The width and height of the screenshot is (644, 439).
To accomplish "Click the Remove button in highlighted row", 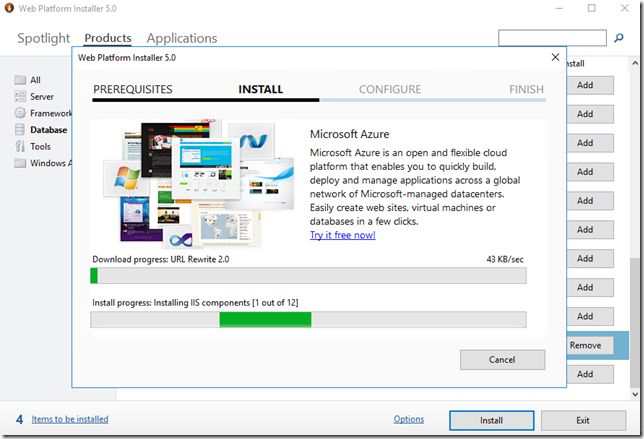I will 590,345.
